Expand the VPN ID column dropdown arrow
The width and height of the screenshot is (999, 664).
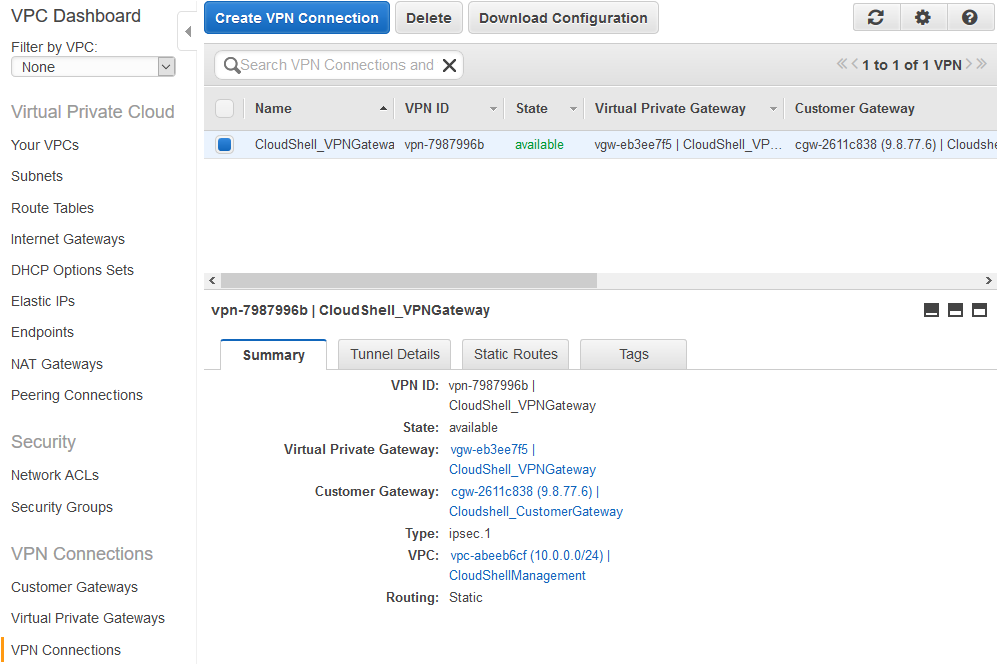coord(493,109)
